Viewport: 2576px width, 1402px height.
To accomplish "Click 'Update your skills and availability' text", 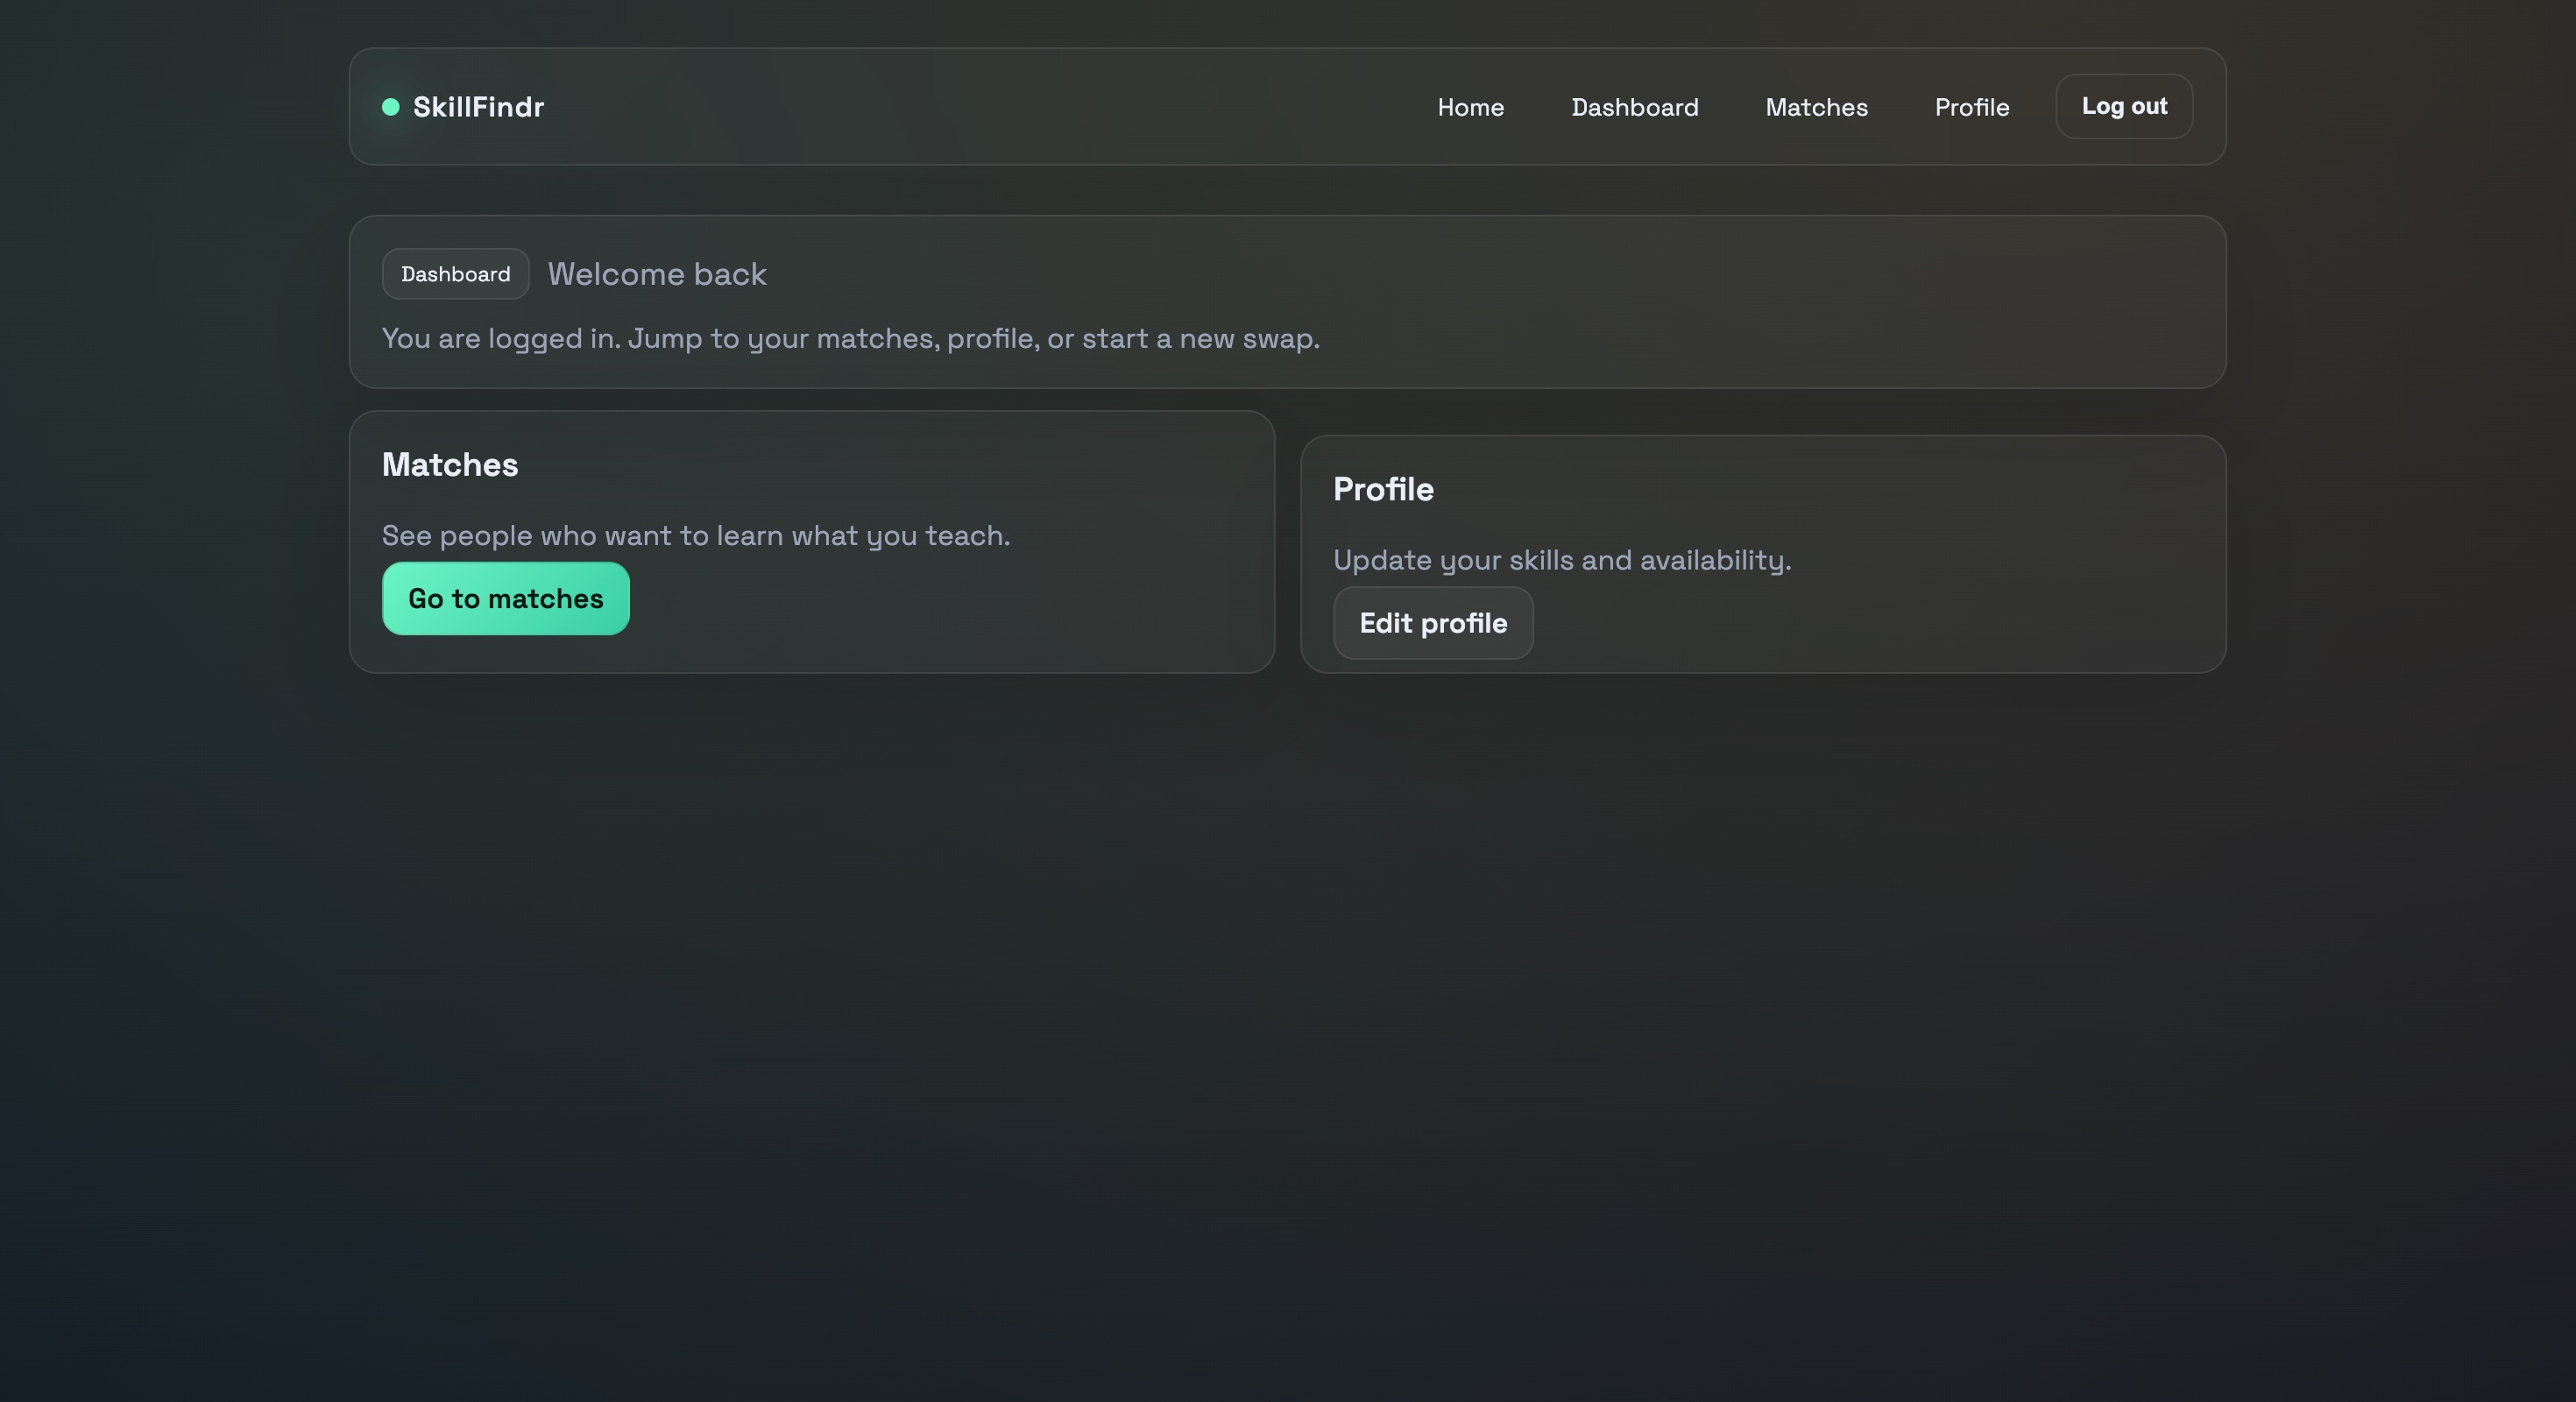I will [x=1561, y=560].
